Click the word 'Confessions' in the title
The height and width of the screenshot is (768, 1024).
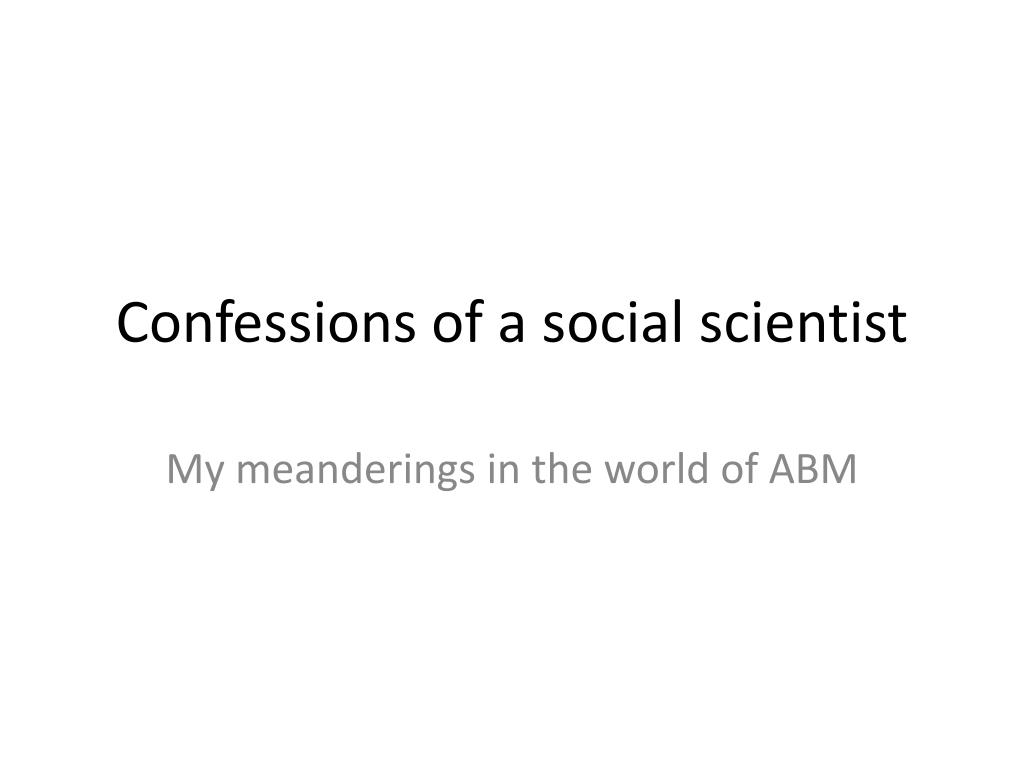tap(266, 322)
